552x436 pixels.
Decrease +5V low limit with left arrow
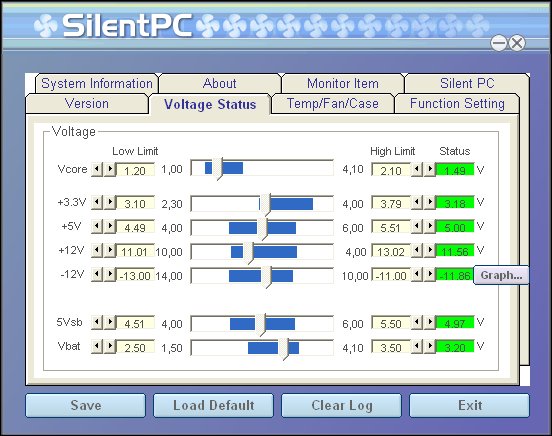pos(97,226)
